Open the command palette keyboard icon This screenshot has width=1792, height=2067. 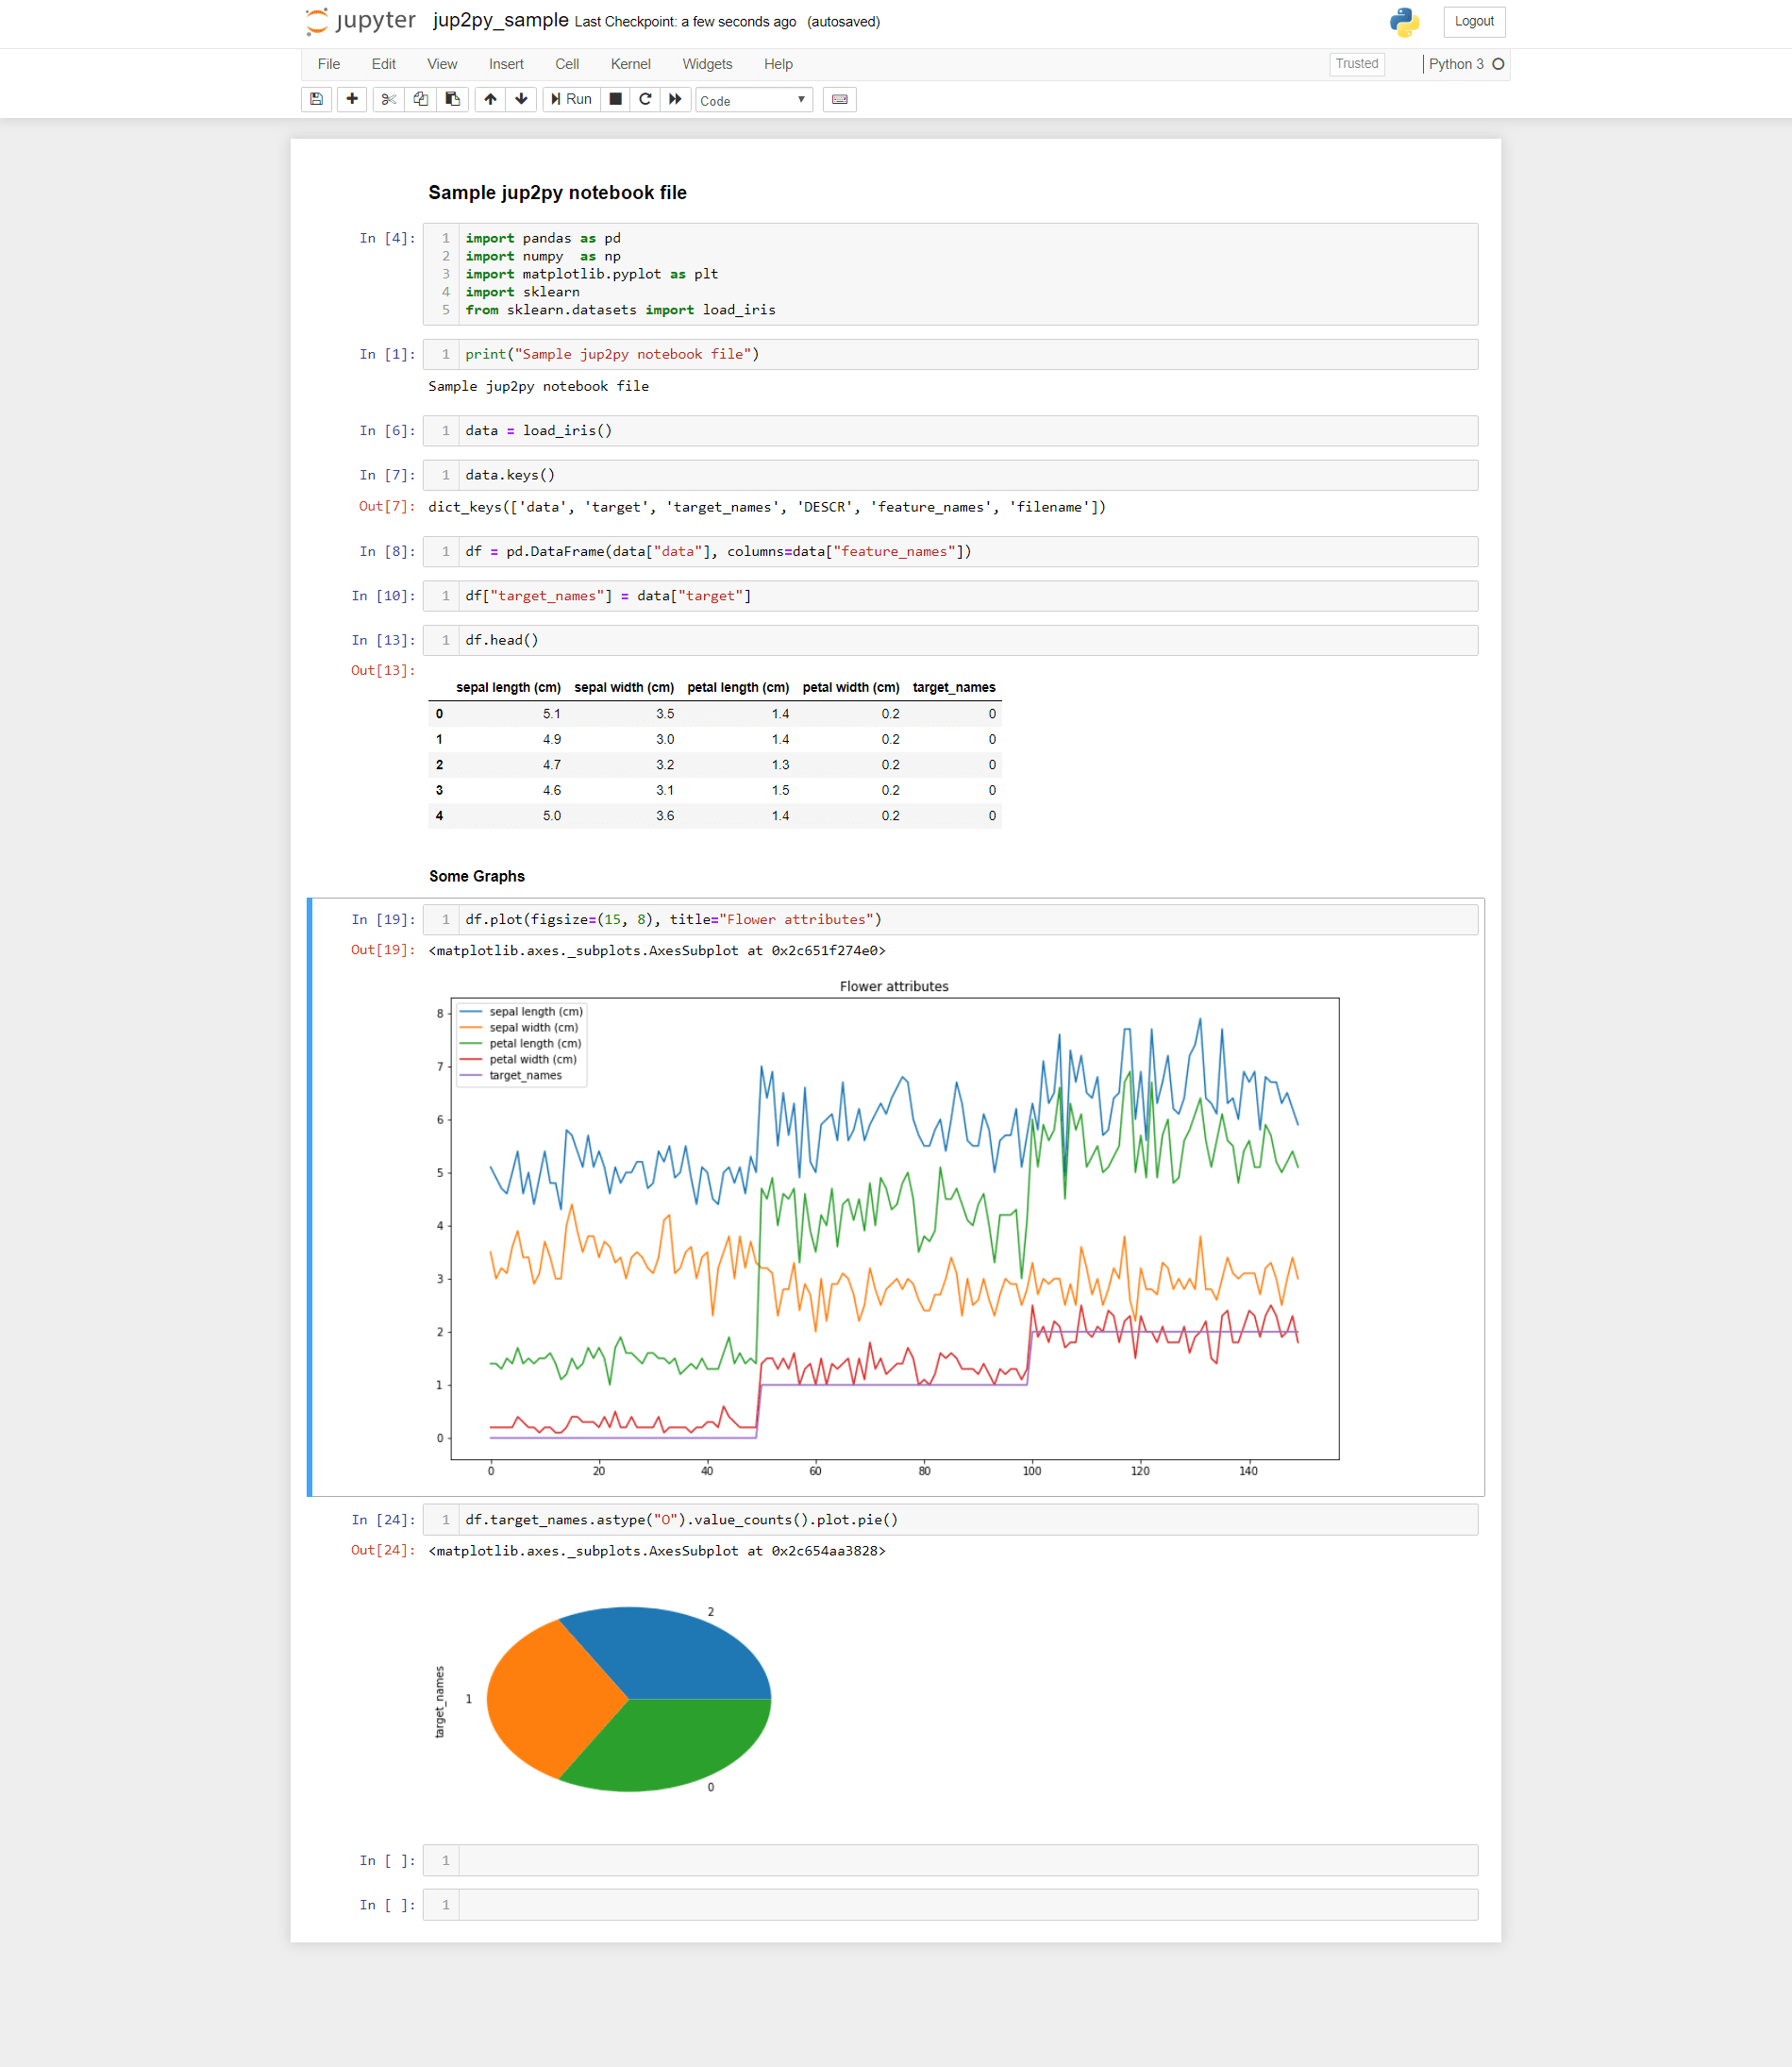[839, 99]
